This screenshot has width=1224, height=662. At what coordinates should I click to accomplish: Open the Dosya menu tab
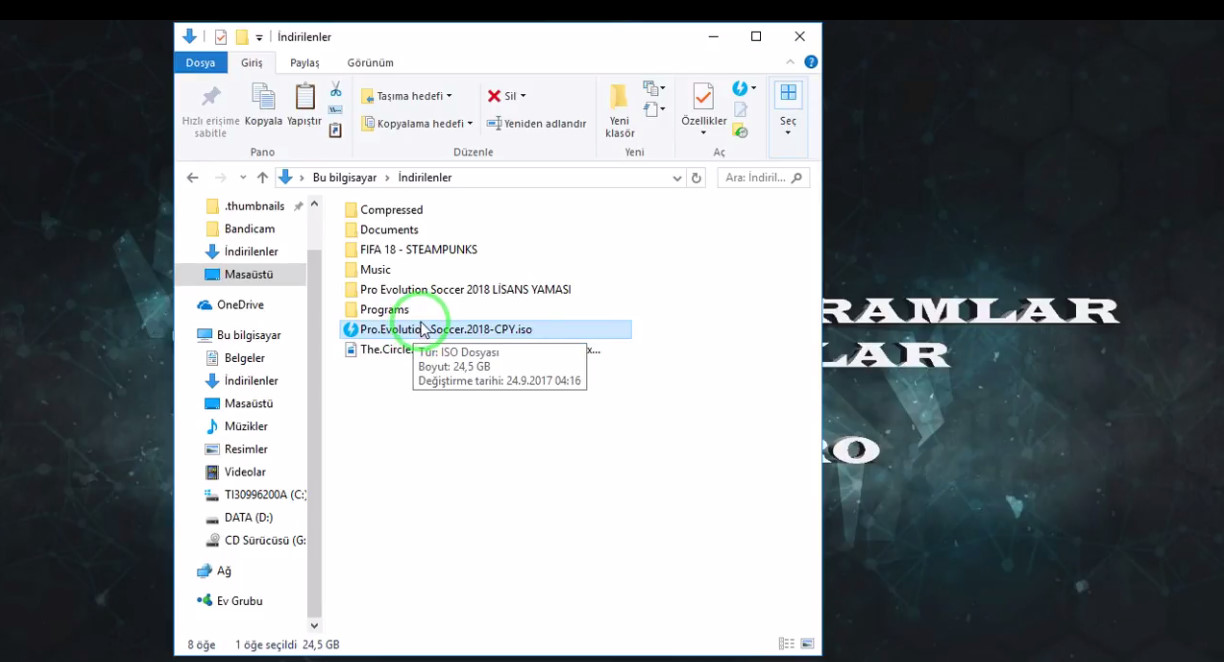(200, 62)
